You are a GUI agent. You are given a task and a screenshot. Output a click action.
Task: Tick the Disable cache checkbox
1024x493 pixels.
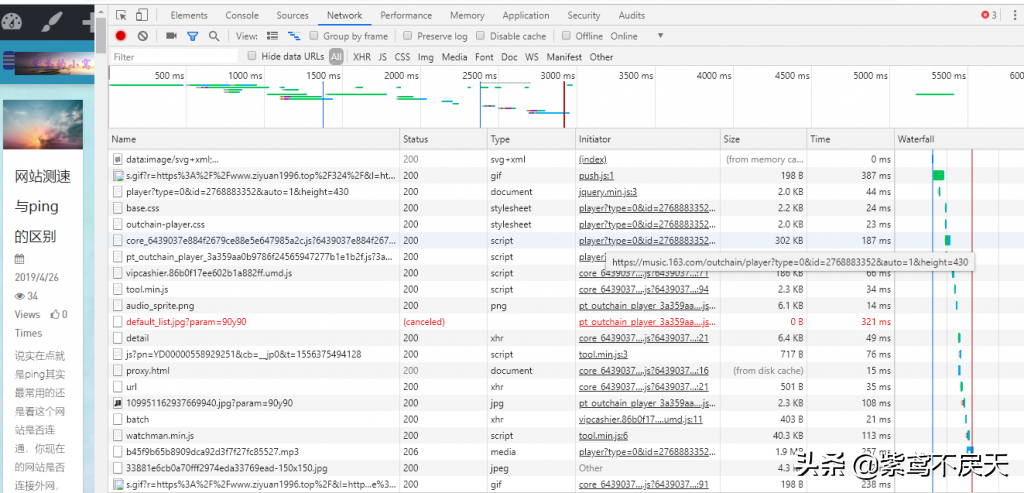click(x=481, y=36)
